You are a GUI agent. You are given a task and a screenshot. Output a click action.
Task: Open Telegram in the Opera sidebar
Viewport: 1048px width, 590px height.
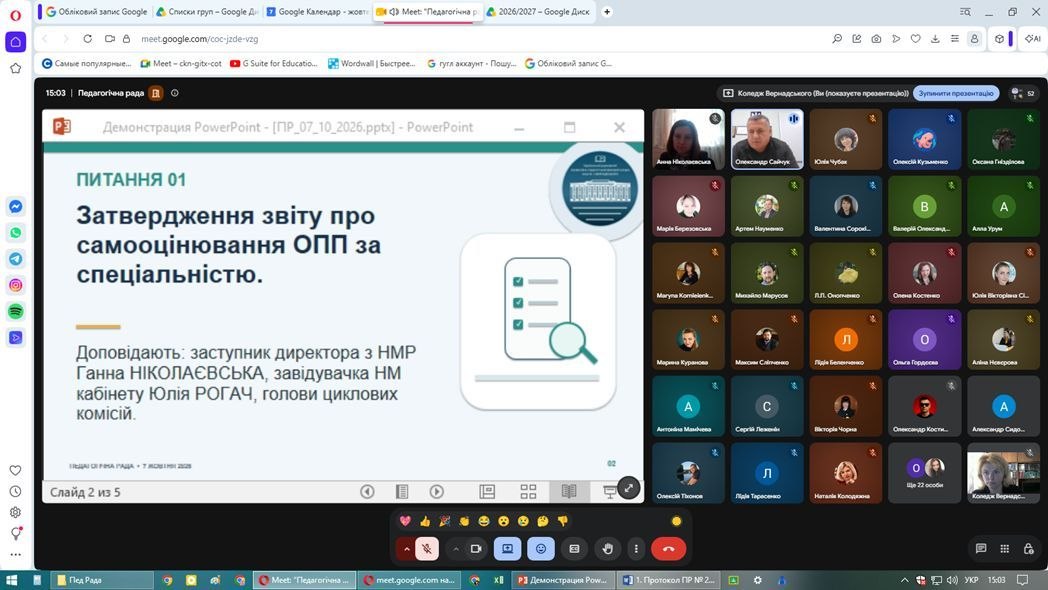point(15,259)
